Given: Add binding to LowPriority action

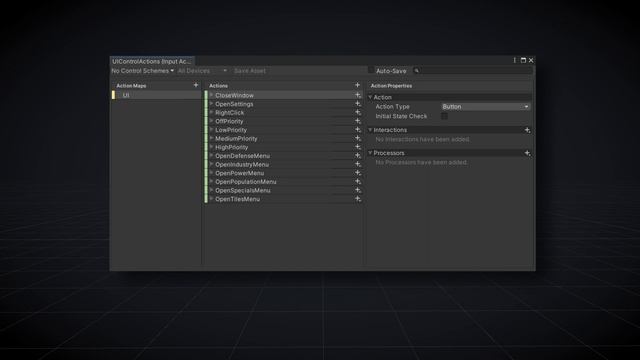Looking at the screenshot, I should click(358, 130).
